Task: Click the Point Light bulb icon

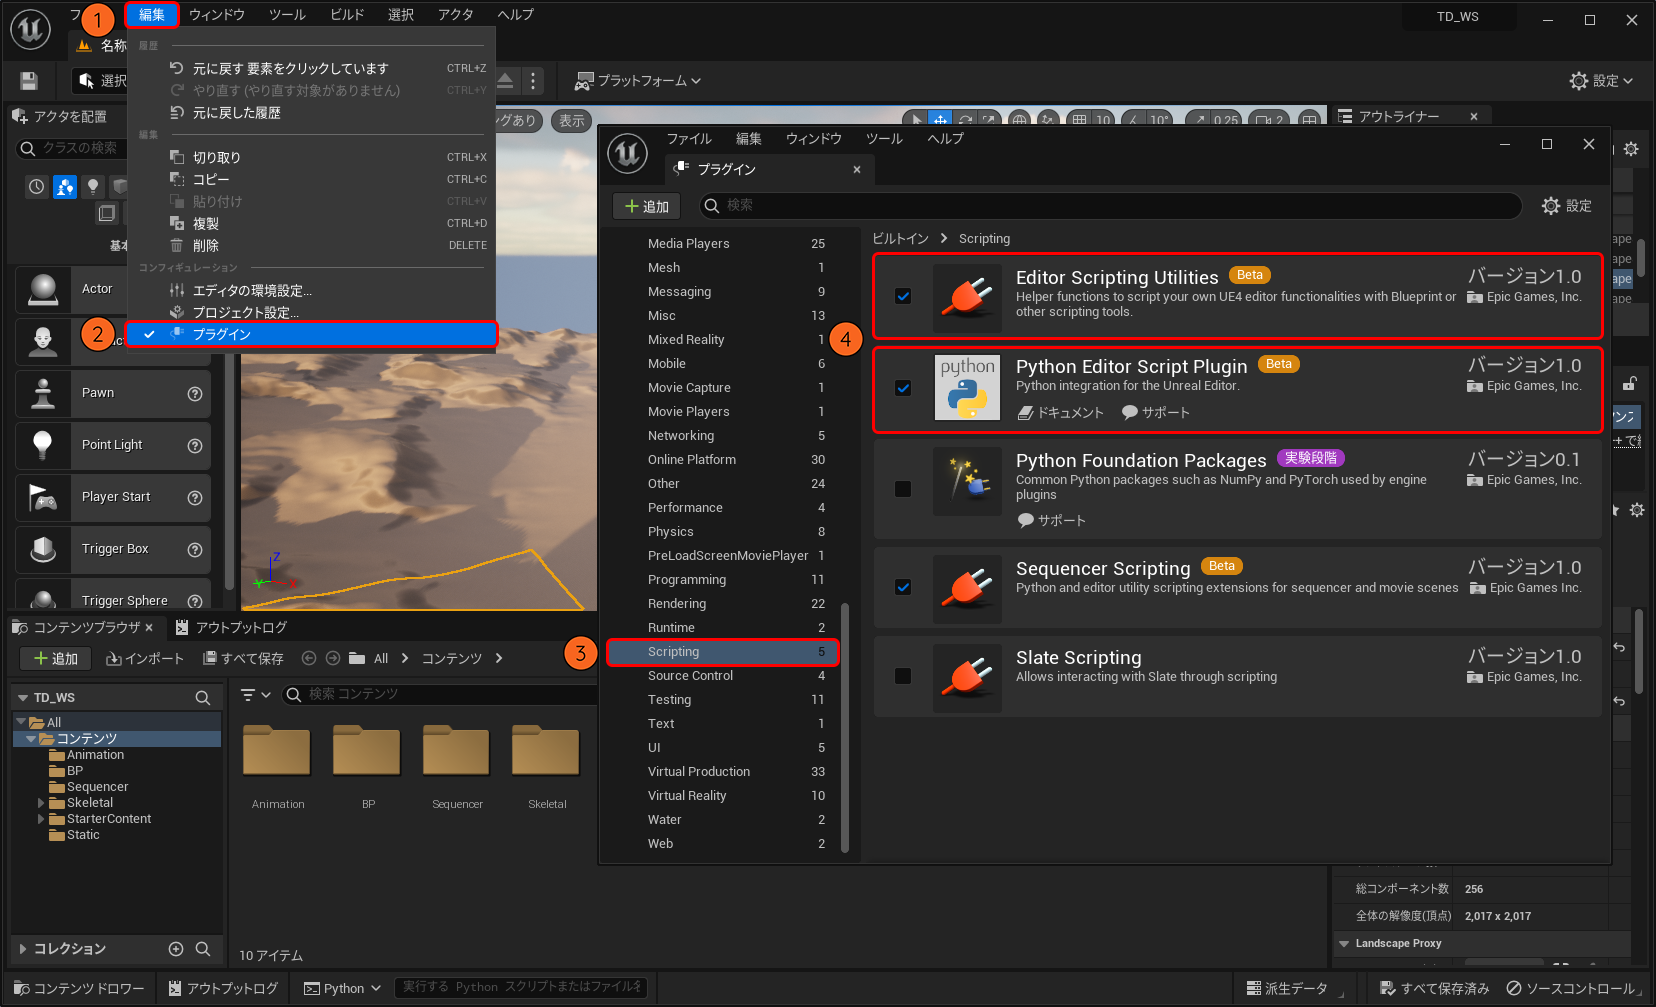Action: [43, 445]
